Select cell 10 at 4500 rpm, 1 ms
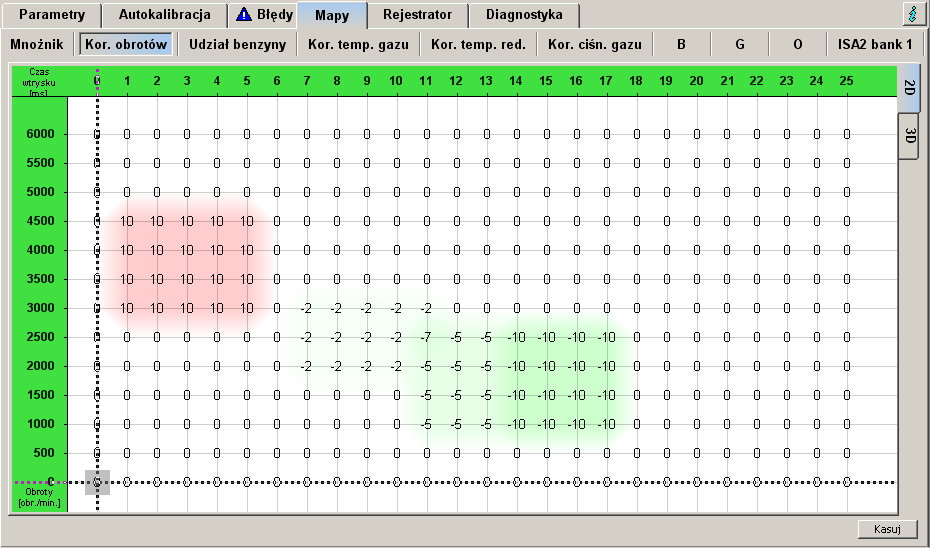The height and width of the screenshot is (548, 930). point(127,221)
